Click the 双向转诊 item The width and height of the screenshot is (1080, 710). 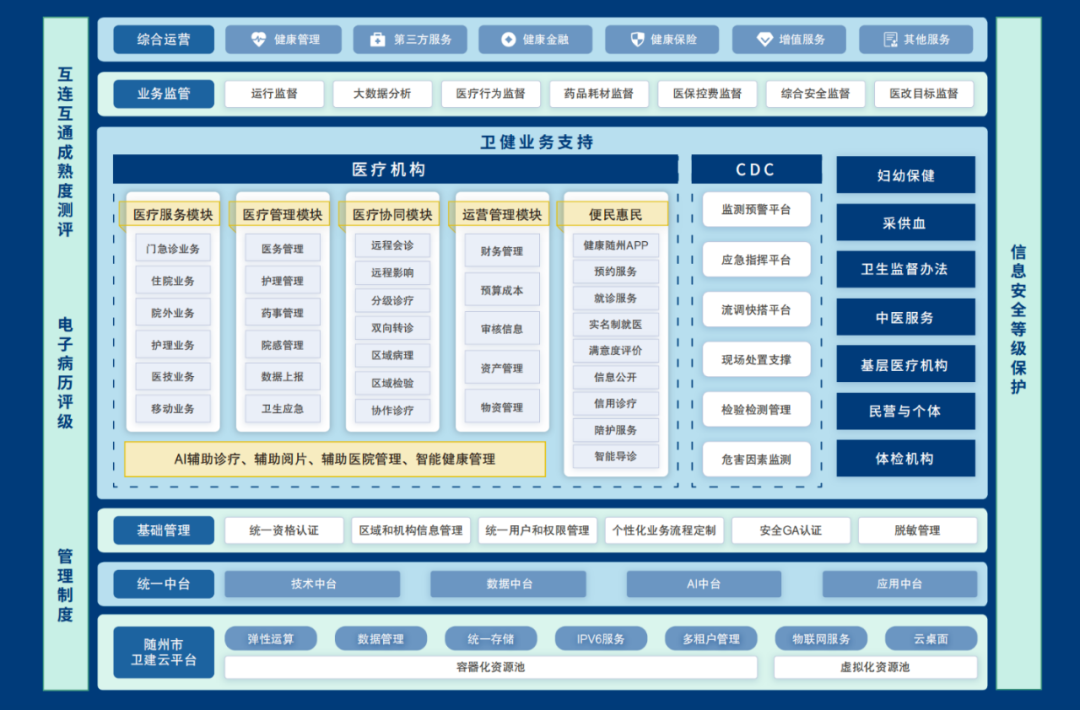click(393, 328)
